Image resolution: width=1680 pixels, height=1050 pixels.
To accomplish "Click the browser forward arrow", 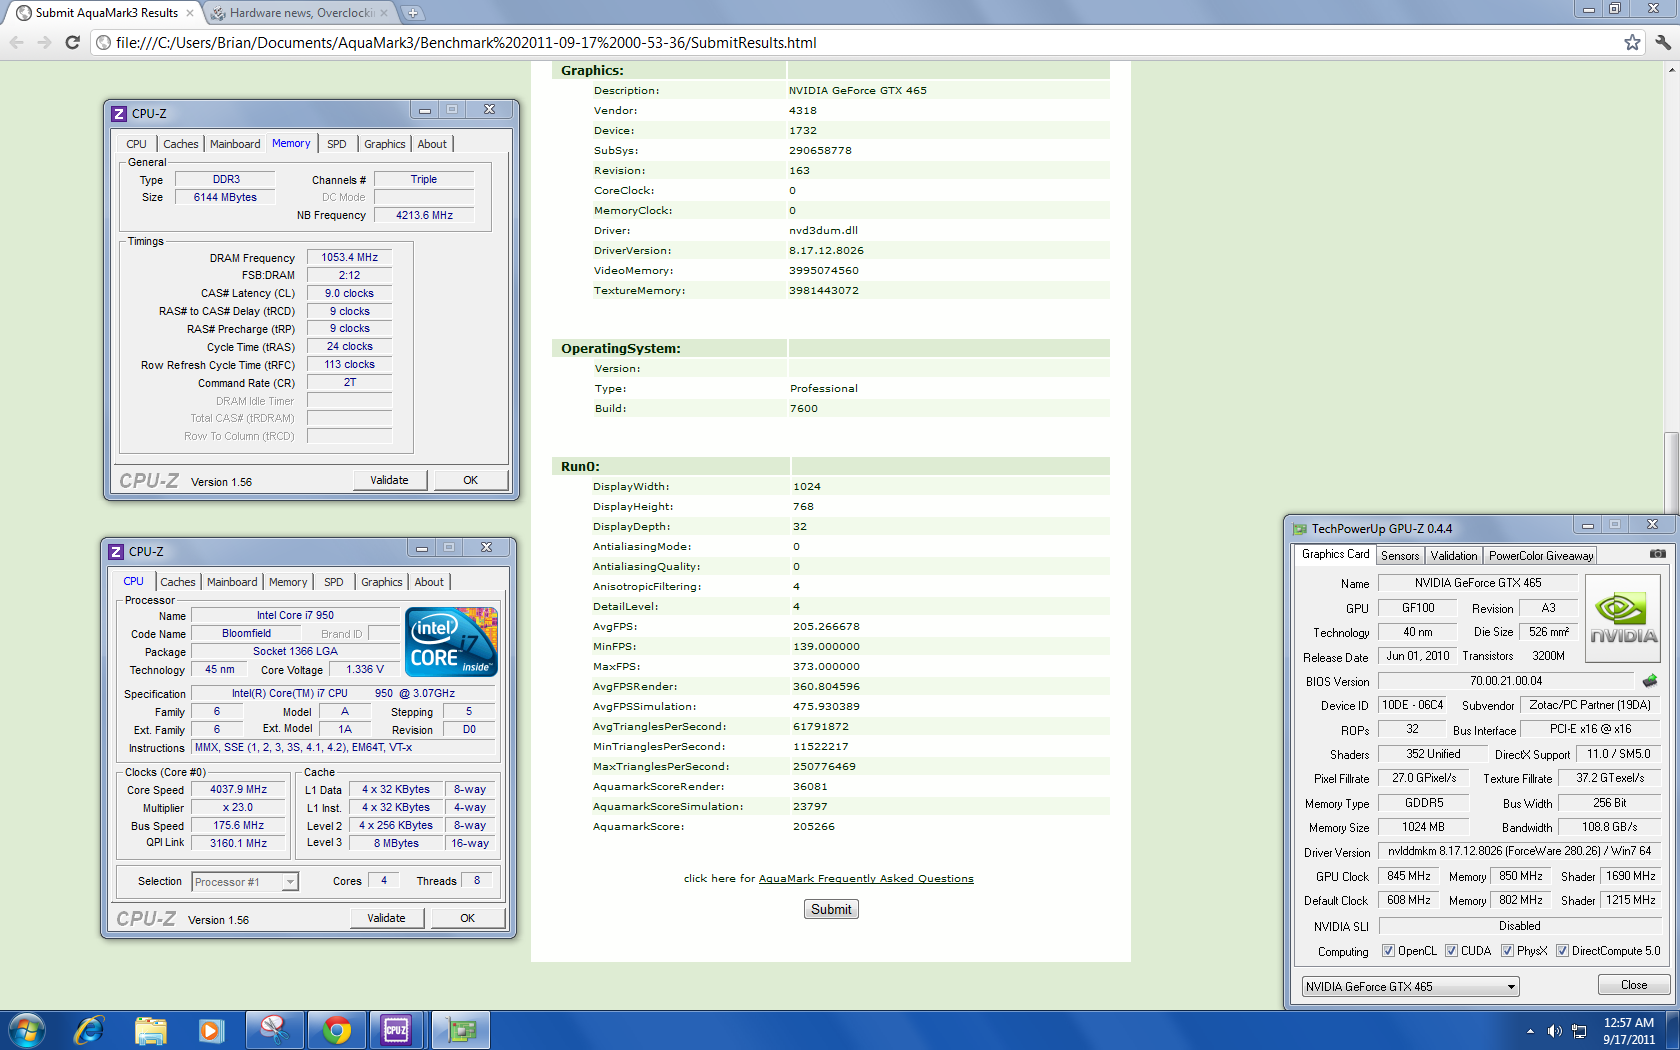I will click(x=44, y=42).
